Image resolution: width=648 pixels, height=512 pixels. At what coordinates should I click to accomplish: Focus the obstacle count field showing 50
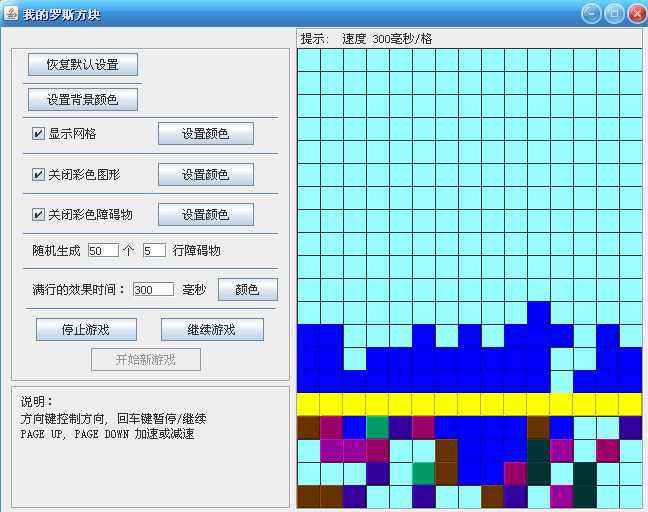pyautogui.click(x=103, y=250)
